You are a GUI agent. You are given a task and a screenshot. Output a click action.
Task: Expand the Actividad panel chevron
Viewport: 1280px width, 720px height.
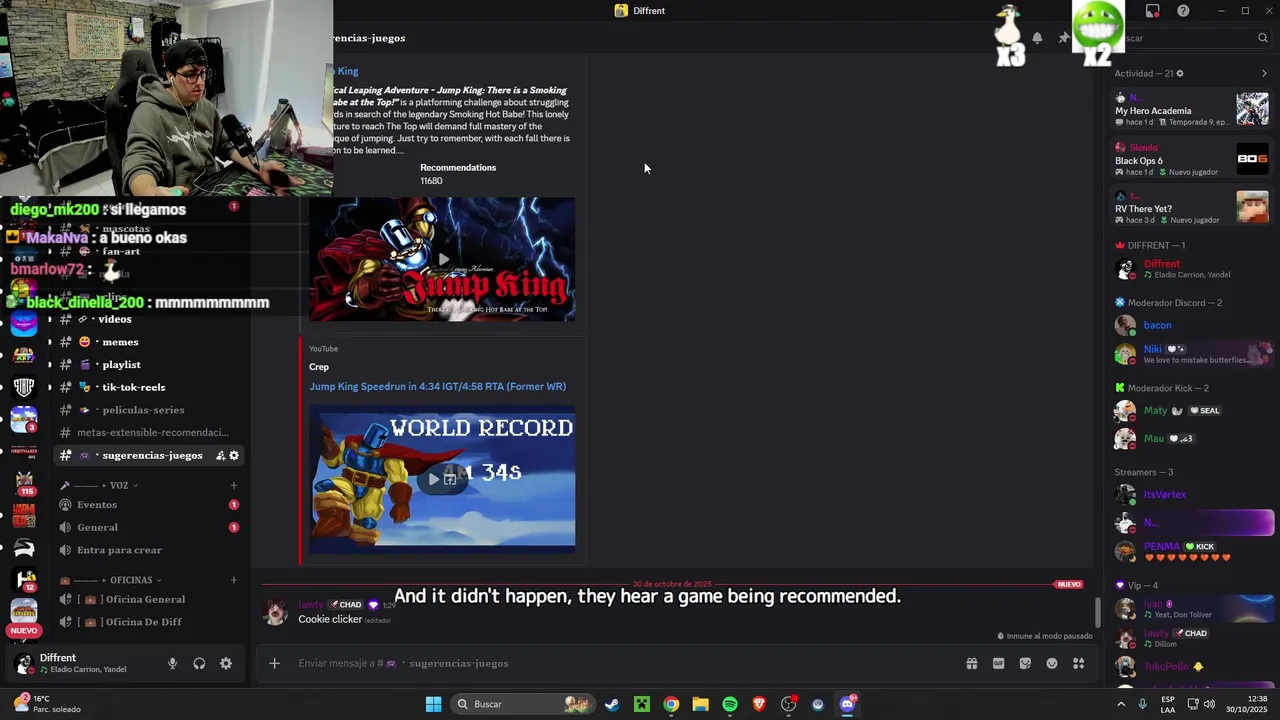click(x=1264, y=73)
